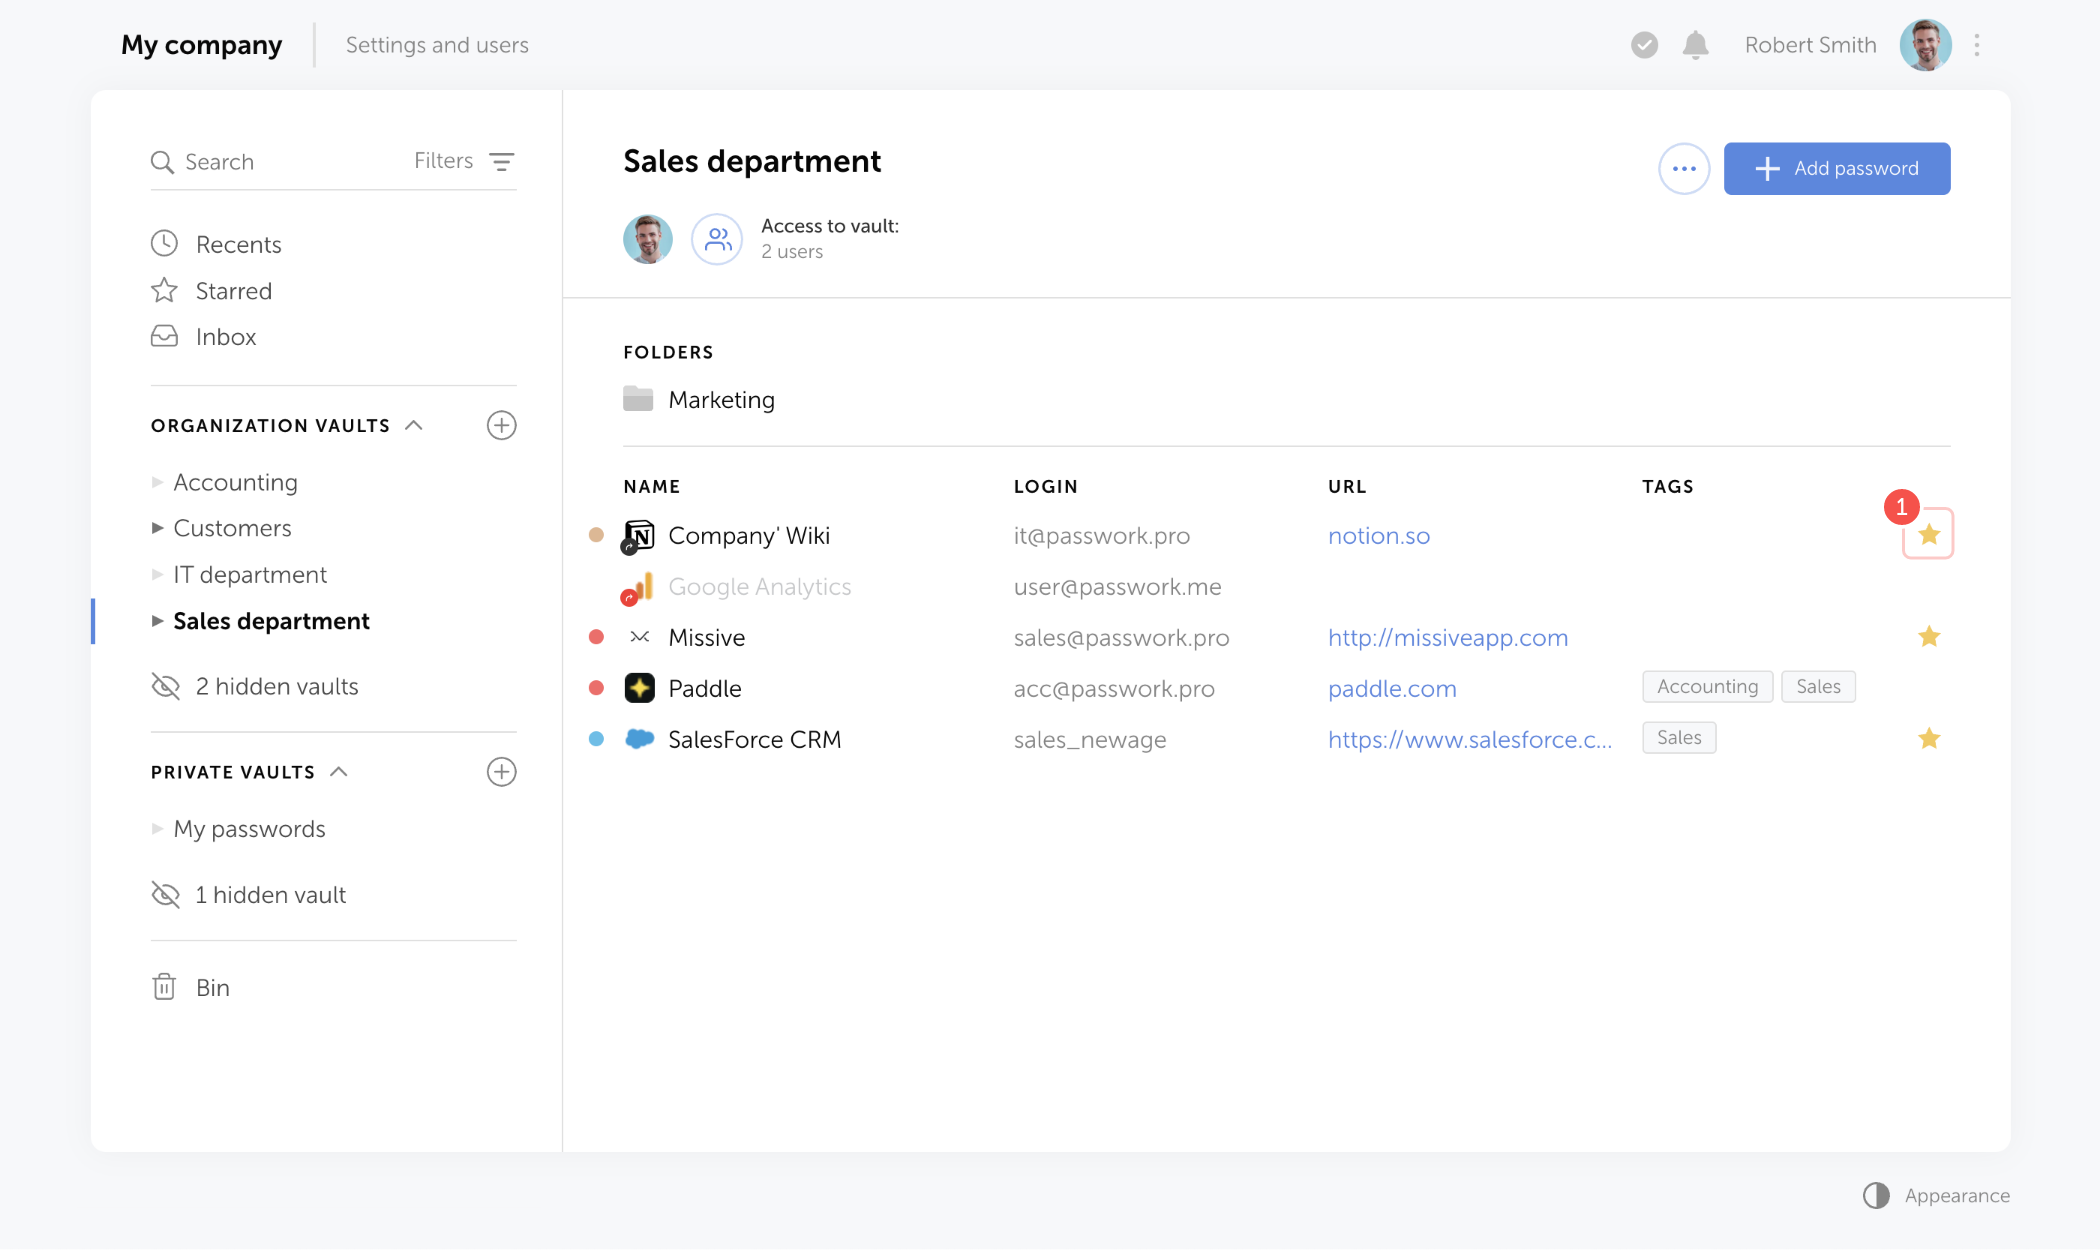This screenshot has width=2100, height=1250.
Task: Open the Bin
Action: pyautogui.click(x=212, y=988)
